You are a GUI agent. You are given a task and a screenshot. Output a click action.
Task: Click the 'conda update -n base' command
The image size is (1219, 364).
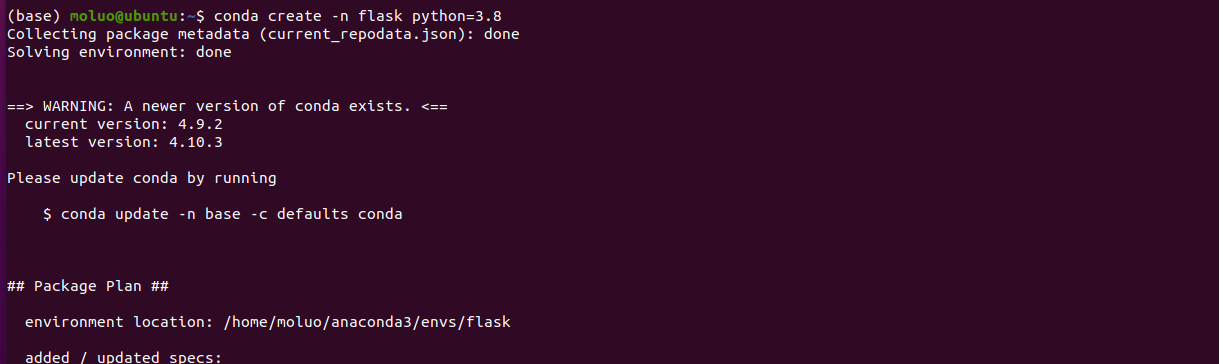tap(151, 214)
